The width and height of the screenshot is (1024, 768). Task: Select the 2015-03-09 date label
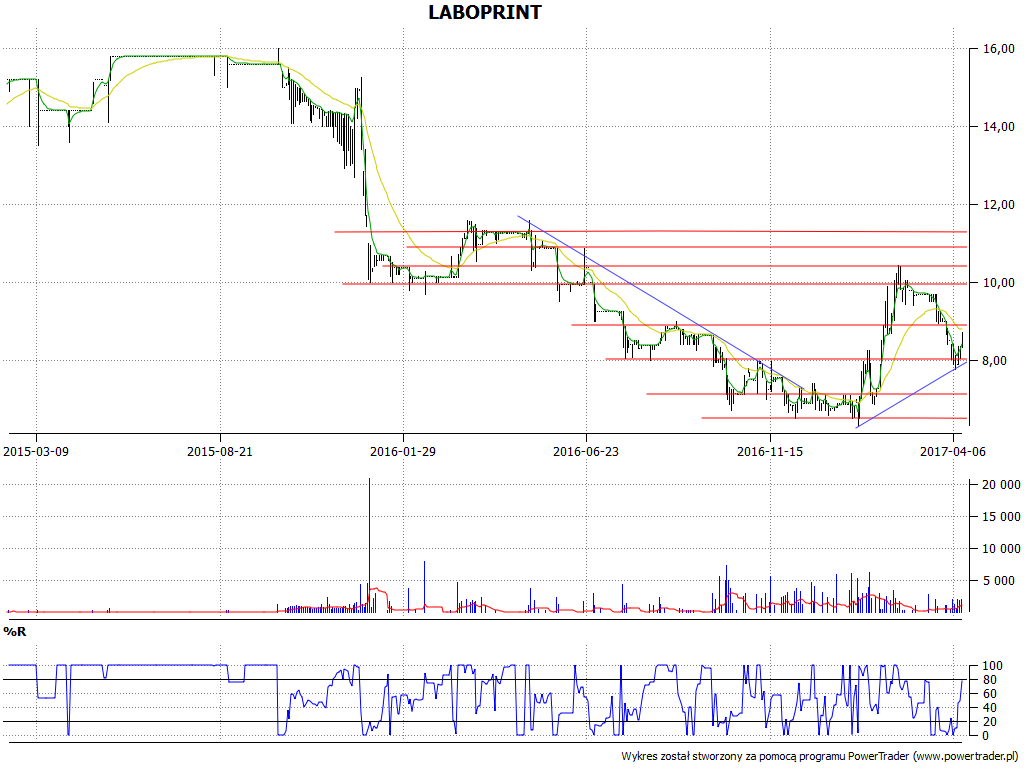tap(37, 451)
